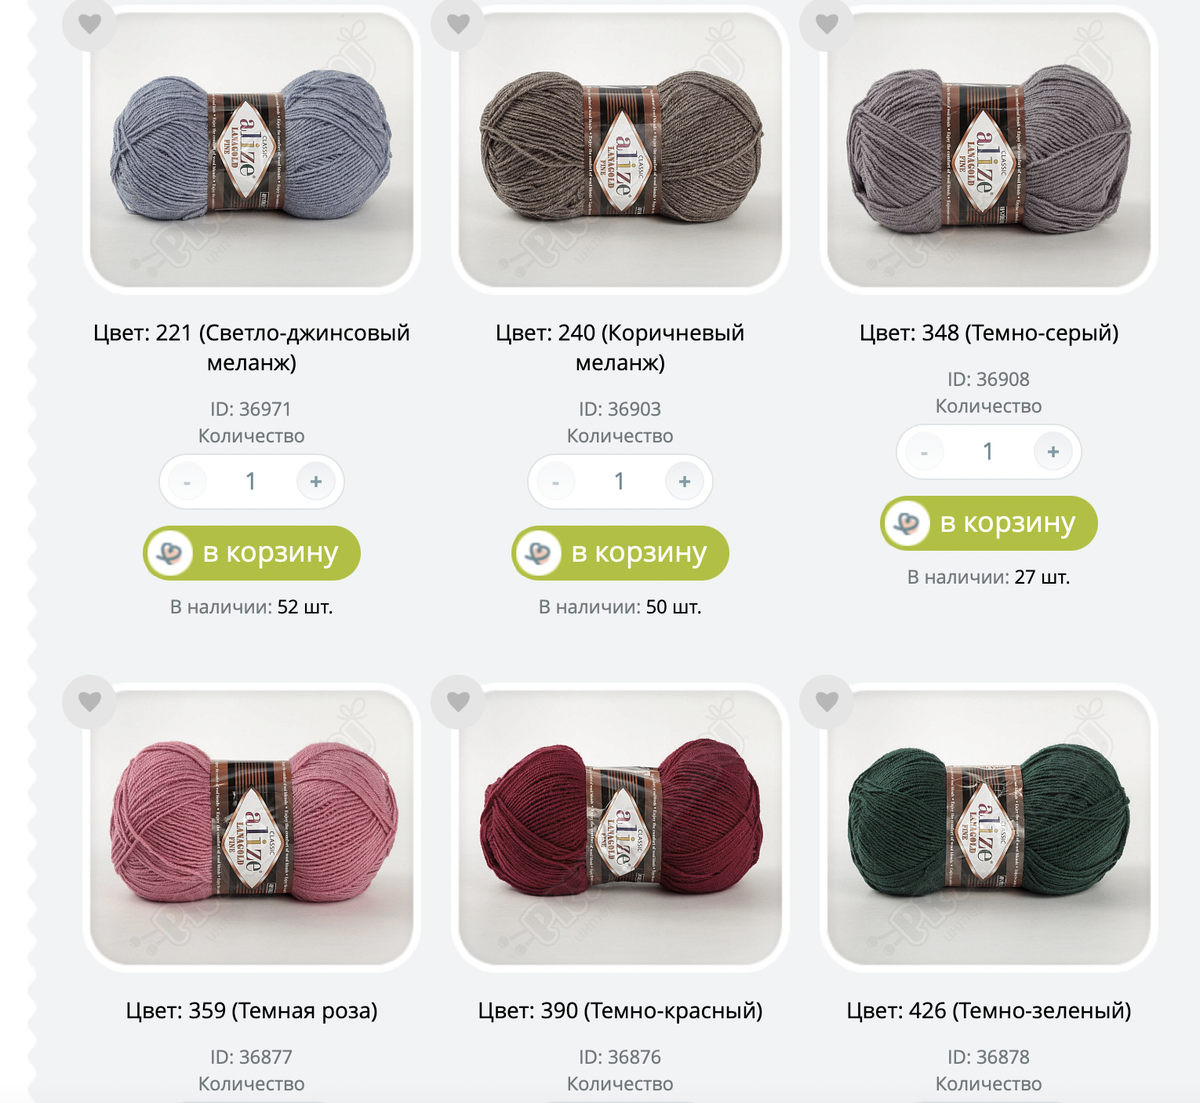Add color 240 brown melange to favorites
The height and width of the screenshot is (1103, 1200).
point(458,22)
